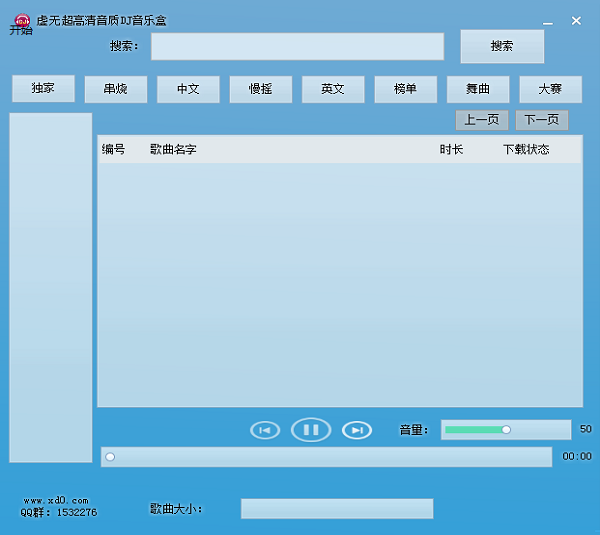Click the 00:00 playback time display
Image resolution: width=600 pixels, height=535 pixels.
tap(577, 456)
